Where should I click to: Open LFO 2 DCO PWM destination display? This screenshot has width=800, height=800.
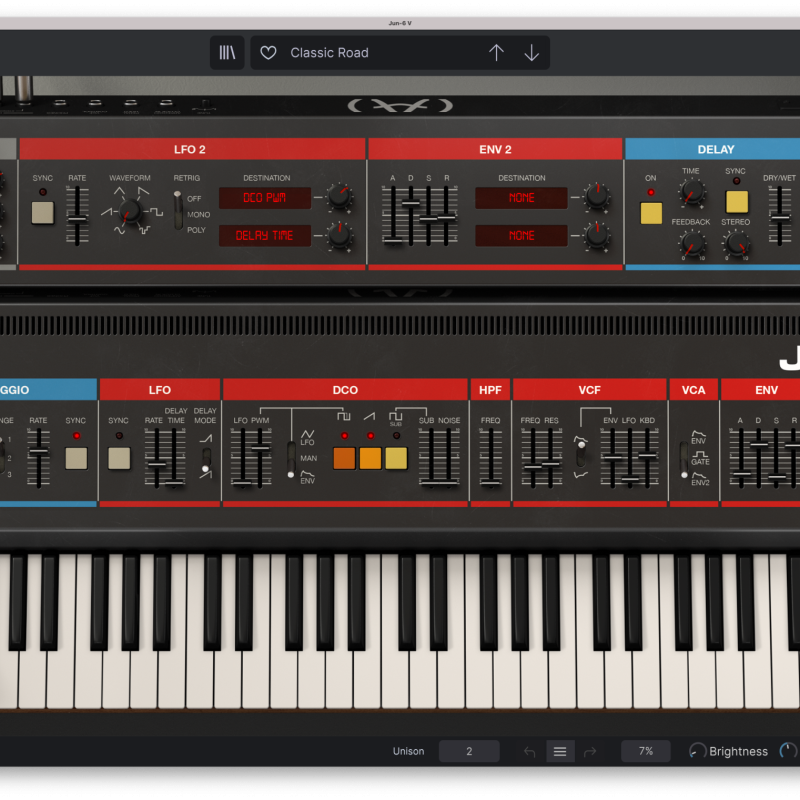click(265, 198)
